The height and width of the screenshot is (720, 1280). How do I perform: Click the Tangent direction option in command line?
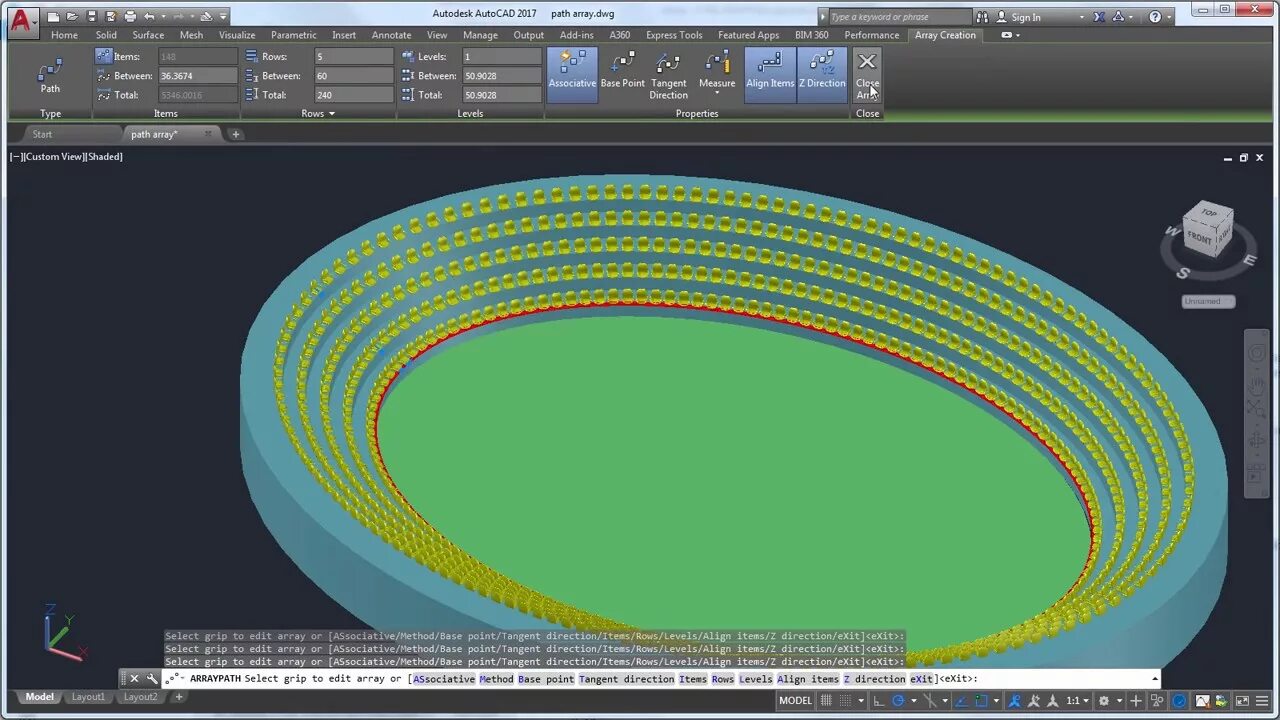pyautogui.click(x=626, y=679)
